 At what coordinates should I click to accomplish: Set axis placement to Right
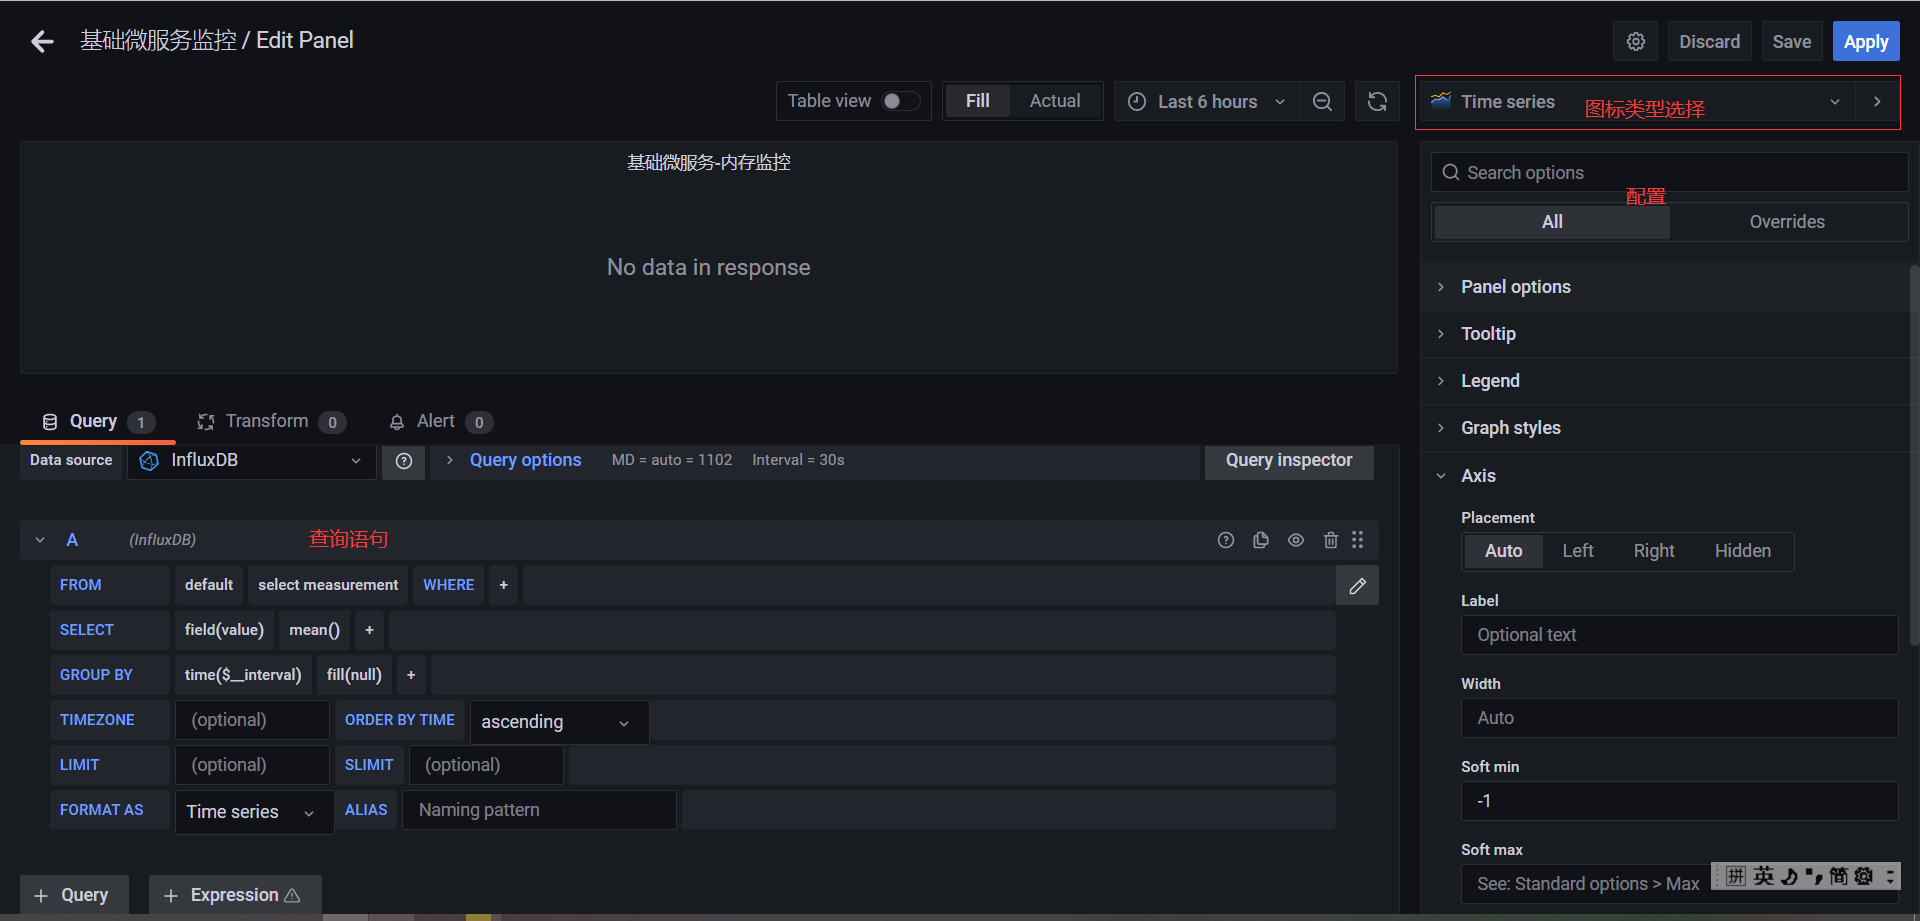click(x=1654, y=551)
